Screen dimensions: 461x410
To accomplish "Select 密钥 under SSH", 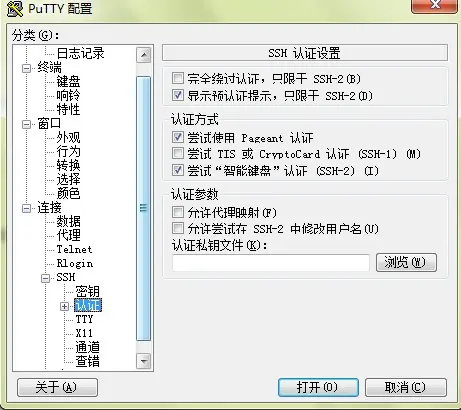I will 87,292.
